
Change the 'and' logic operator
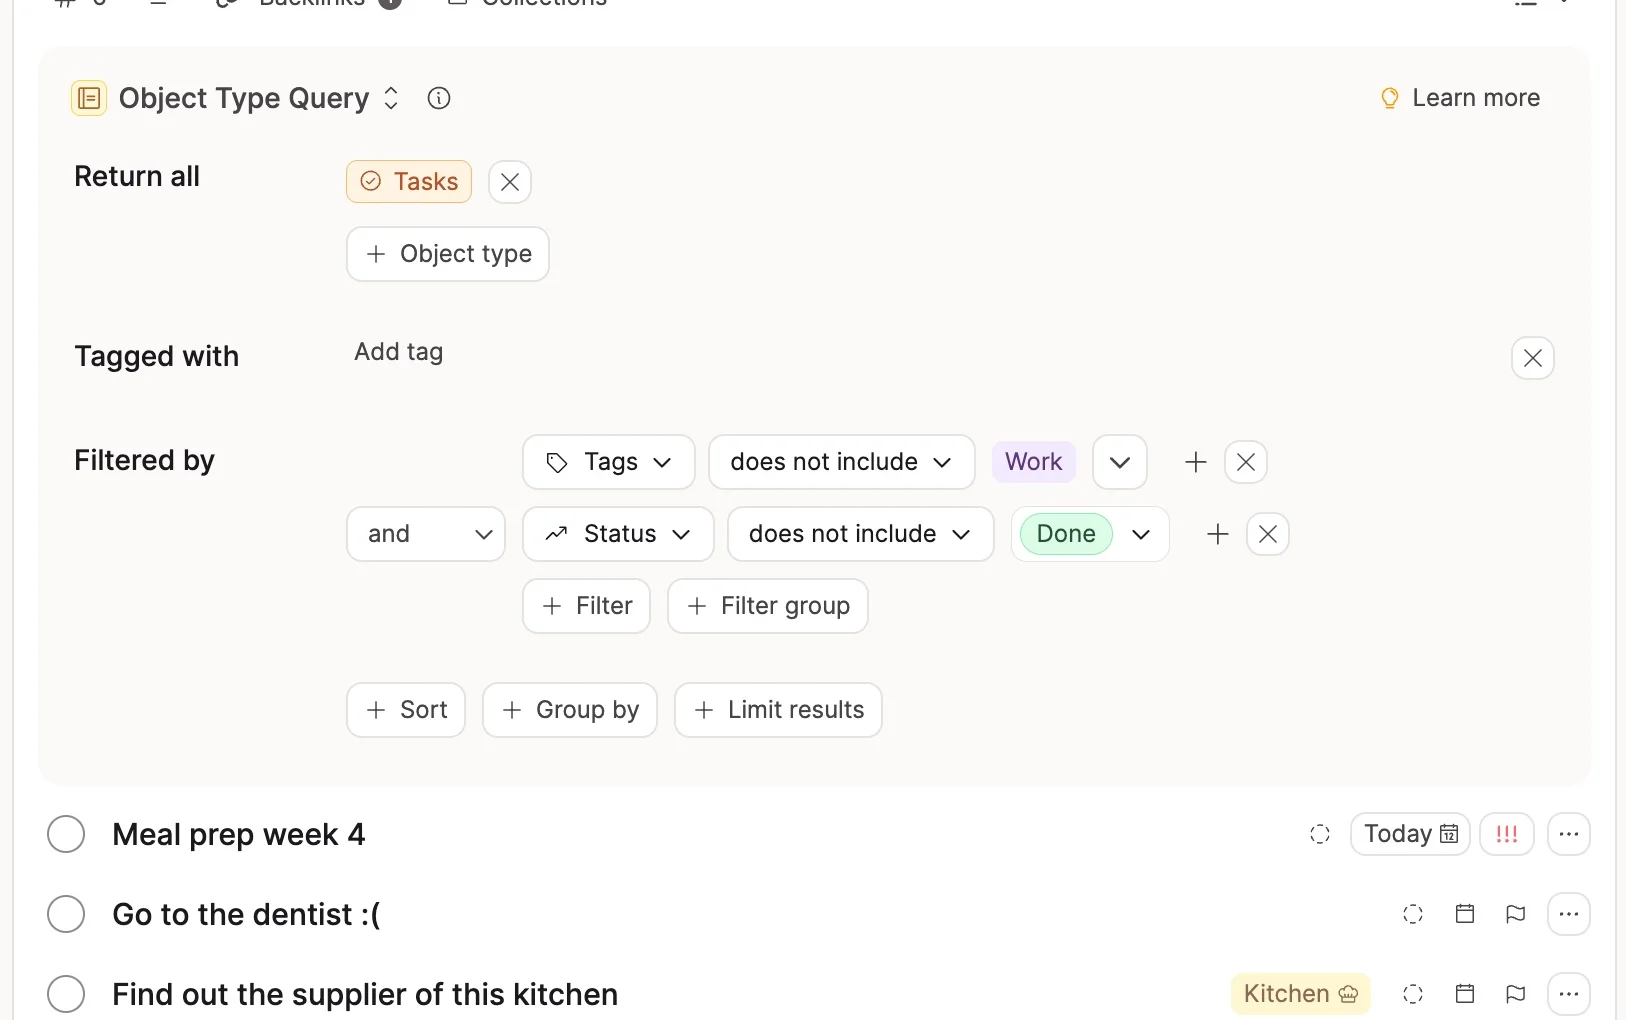426,534
